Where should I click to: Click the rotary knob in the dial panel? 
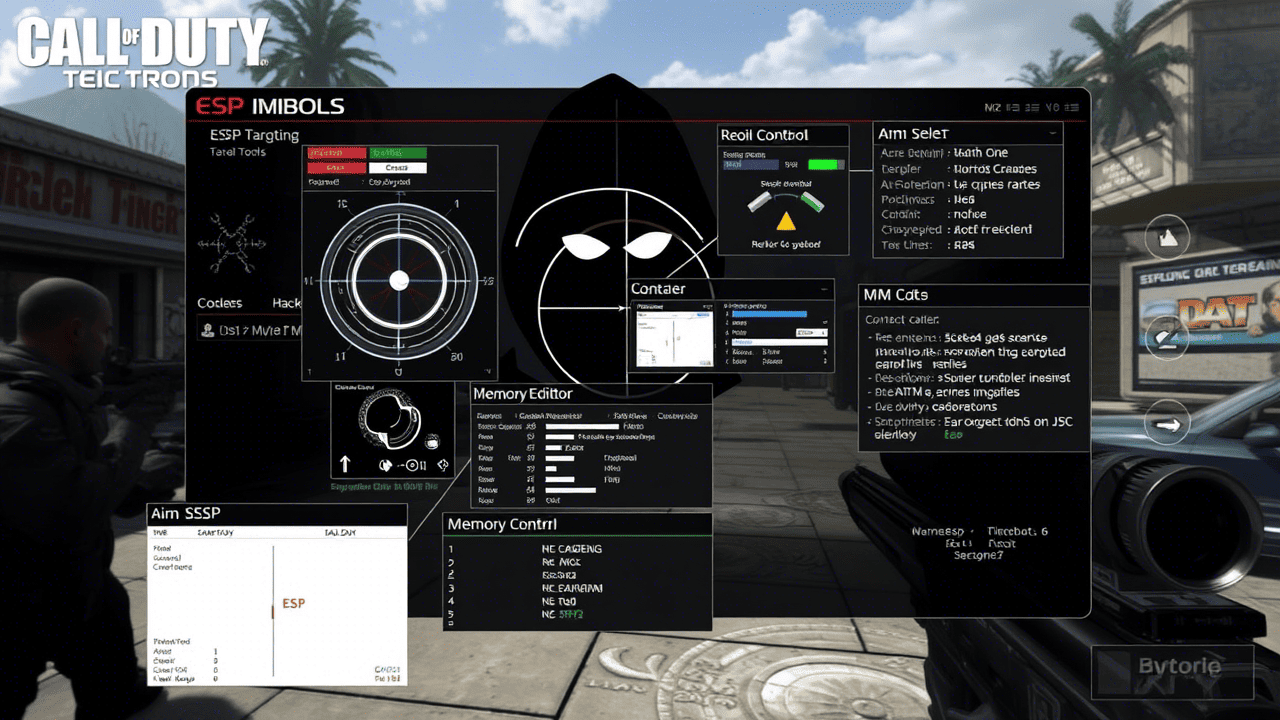(388, 421)
